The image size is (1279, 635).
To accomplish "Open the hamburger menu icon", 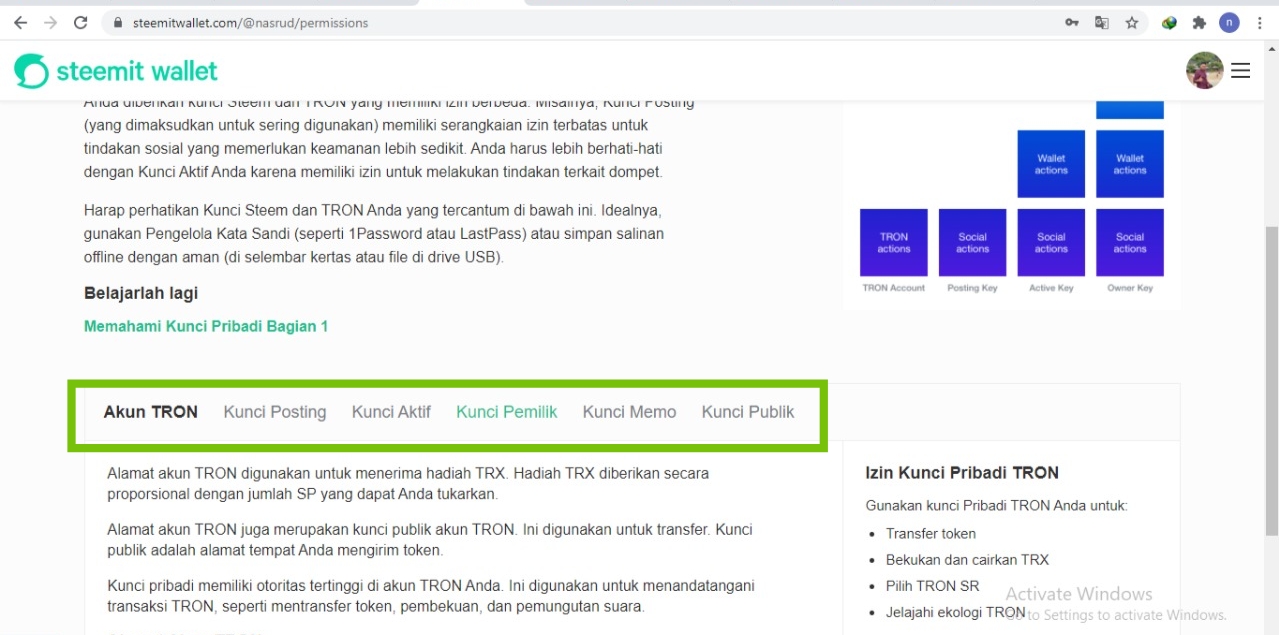I will [x=1241, y=71].
